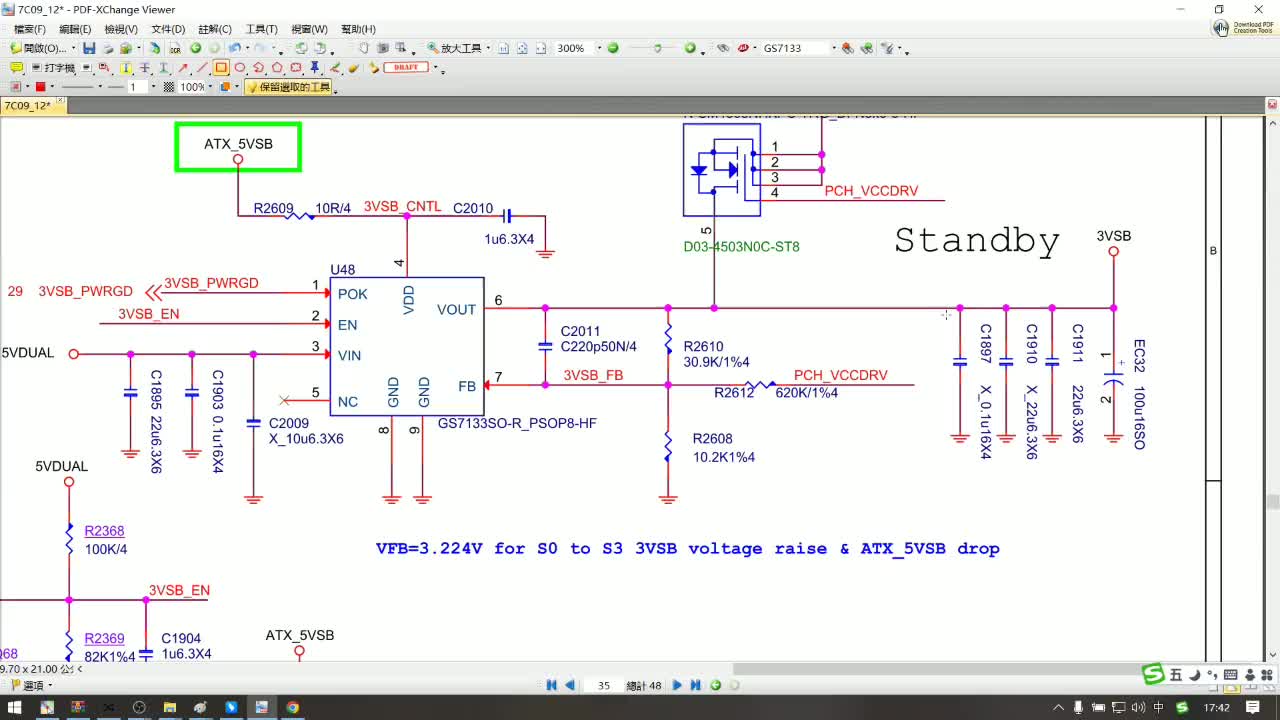Screen dimensions: 1280x720
Task: Click the OCR pages icon
Action: [175, 48]
